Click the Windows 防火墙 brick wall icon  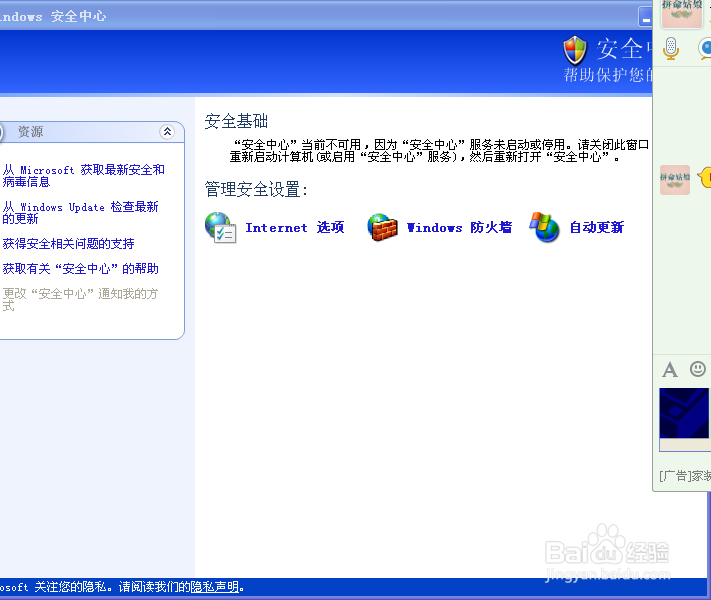coord(383,227)
